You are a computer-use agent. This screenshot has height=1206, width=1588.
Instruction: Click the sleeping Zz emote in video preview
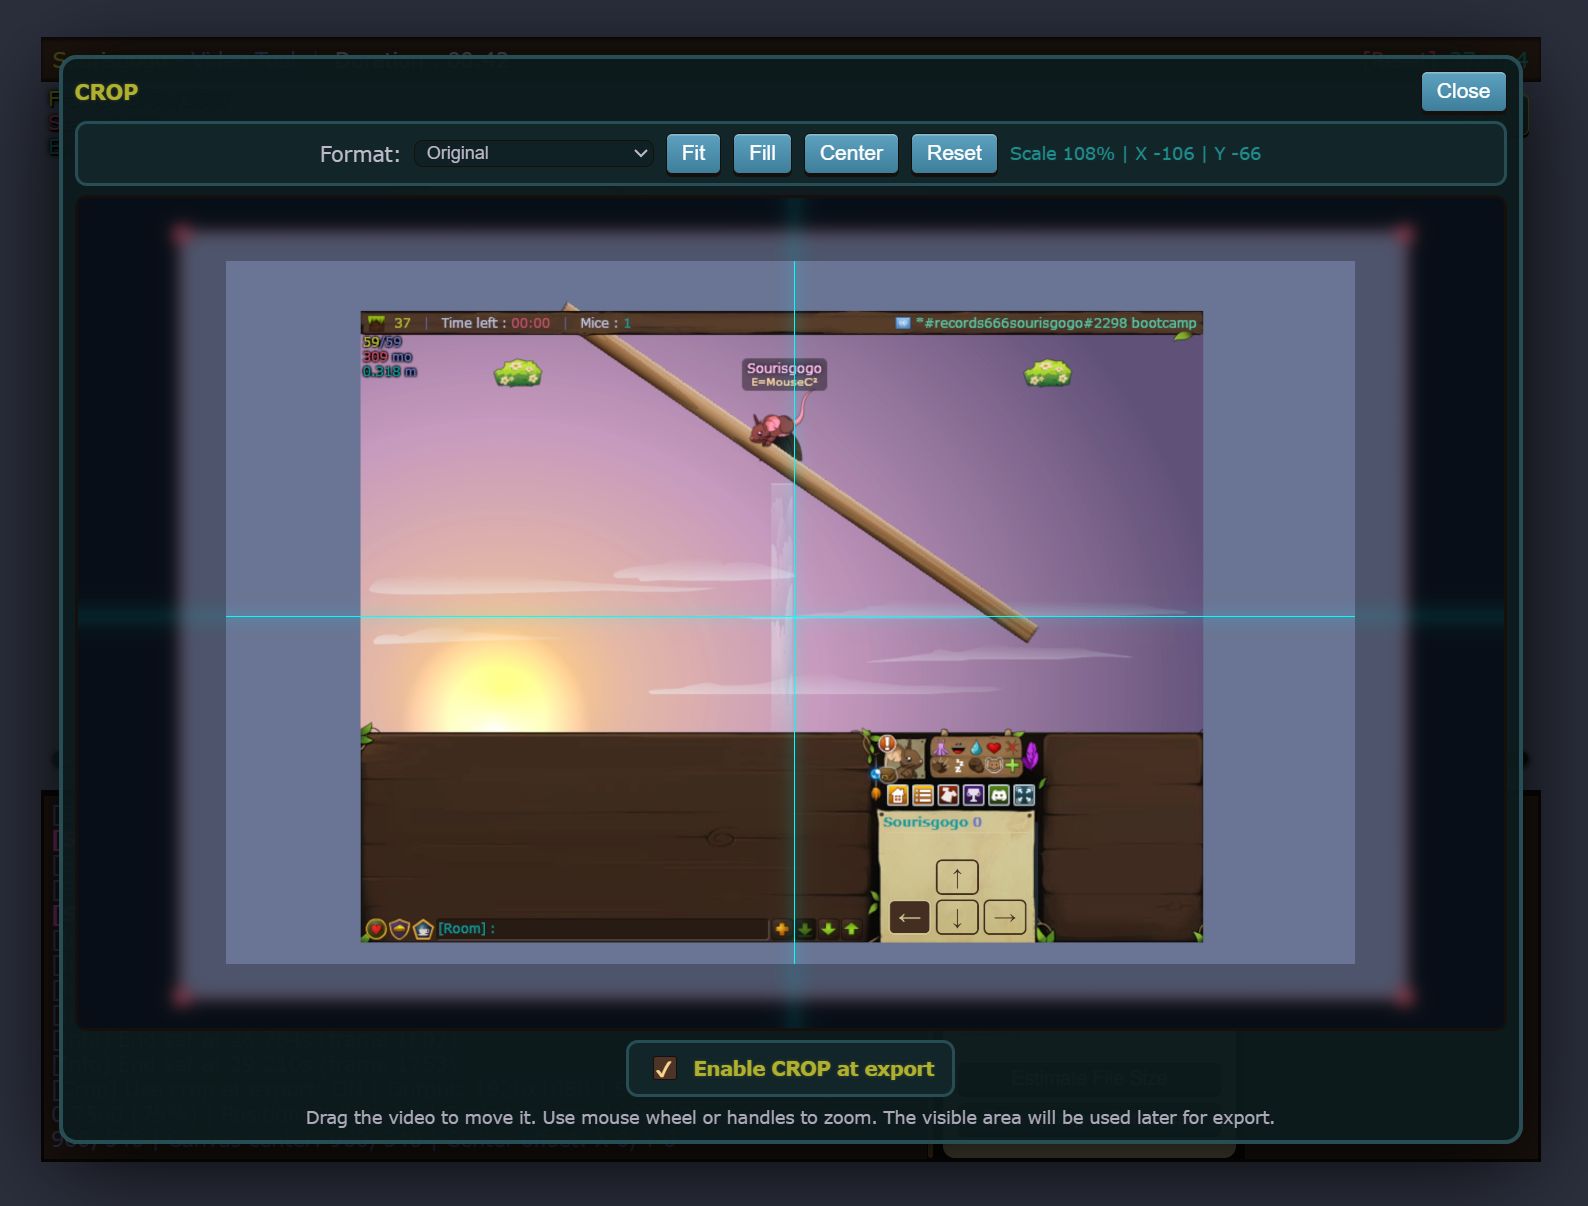pos(958,766)
